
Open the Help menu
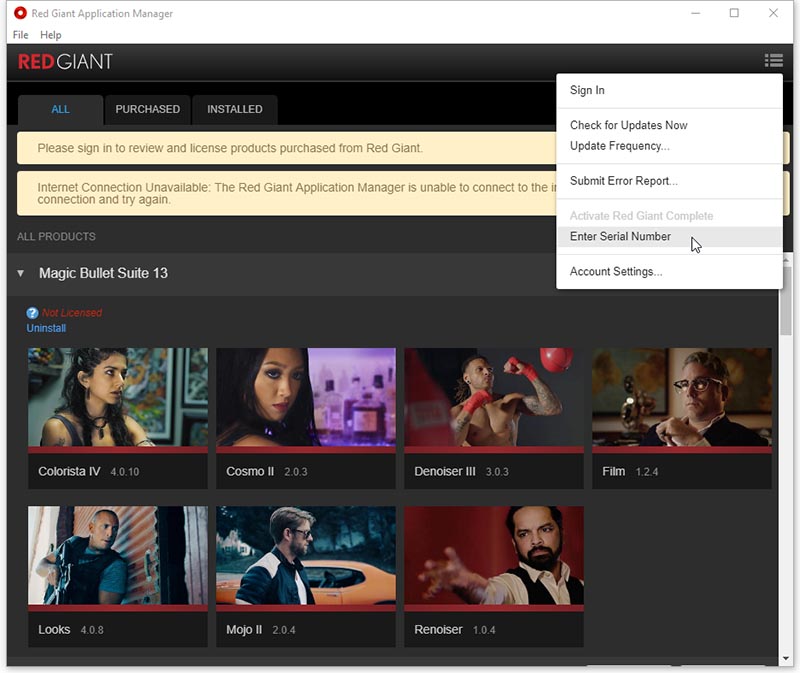(x=51, y=35)
